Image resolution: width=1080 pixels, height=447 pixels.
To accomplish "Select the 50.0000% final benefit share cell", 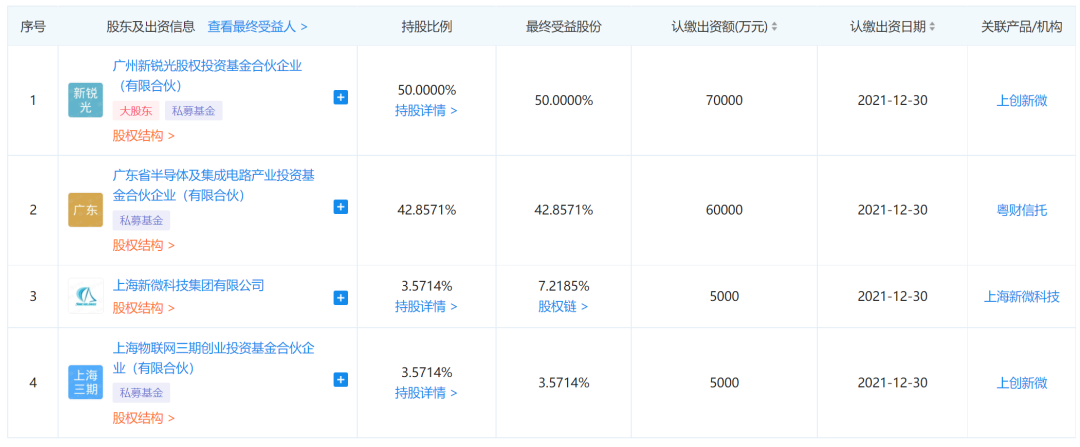I will [563, 101].
